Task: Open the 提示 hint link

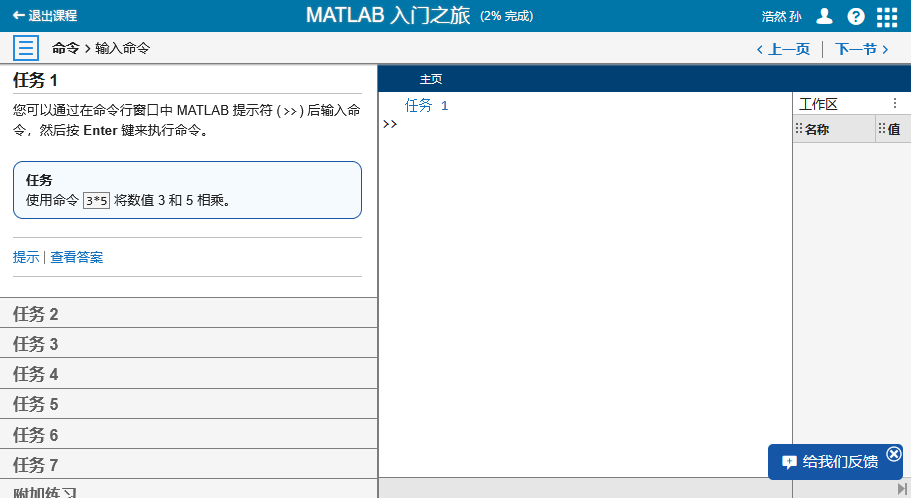Action: [26, 257]
